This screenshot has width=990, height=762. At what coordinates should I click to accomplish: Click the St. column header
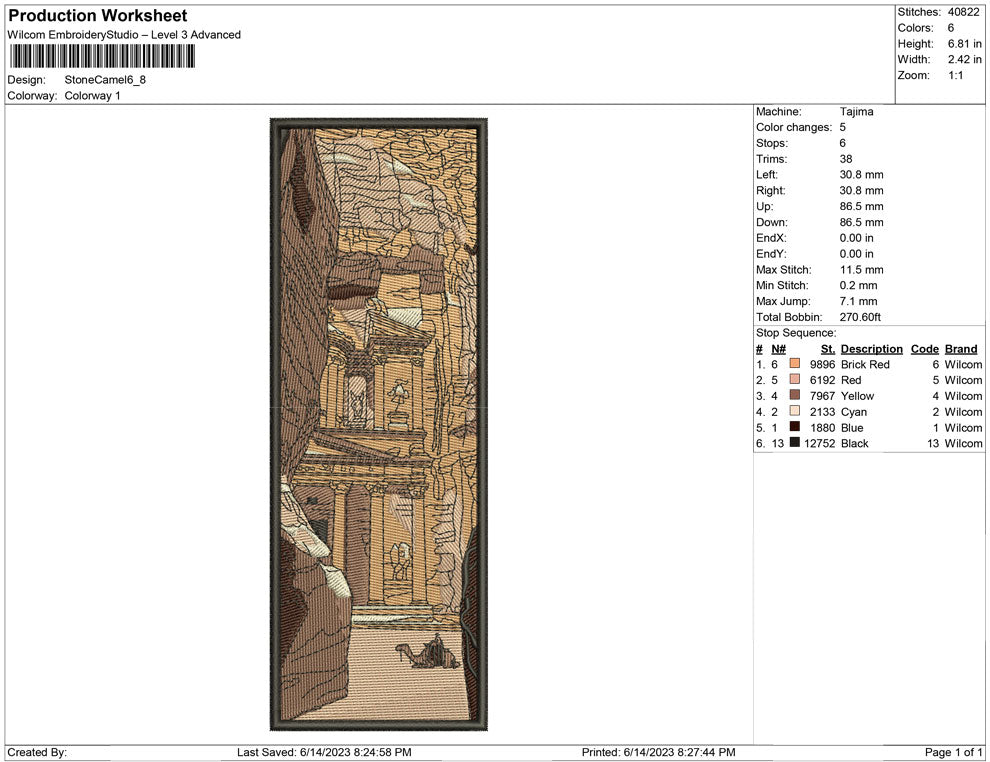coord(827,349)
